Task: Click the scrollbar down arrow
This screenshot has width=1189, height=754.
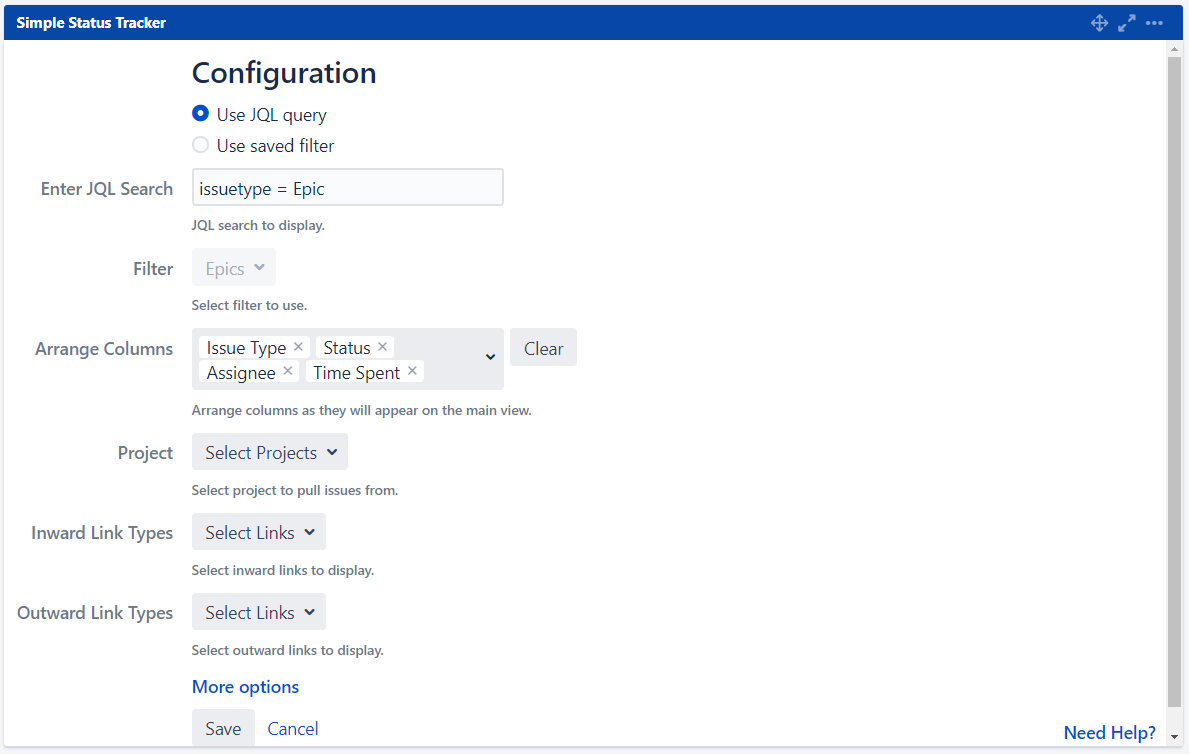Action: pyautogui.click(x=1174, y=736)
